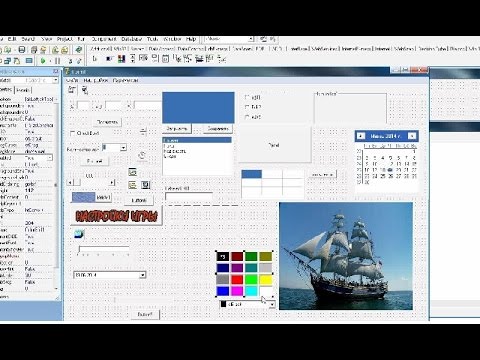Viewport: 480px width, 360px height.
Task: Pick the ColorGrid component in the palette
Action: tap(121, 59)
